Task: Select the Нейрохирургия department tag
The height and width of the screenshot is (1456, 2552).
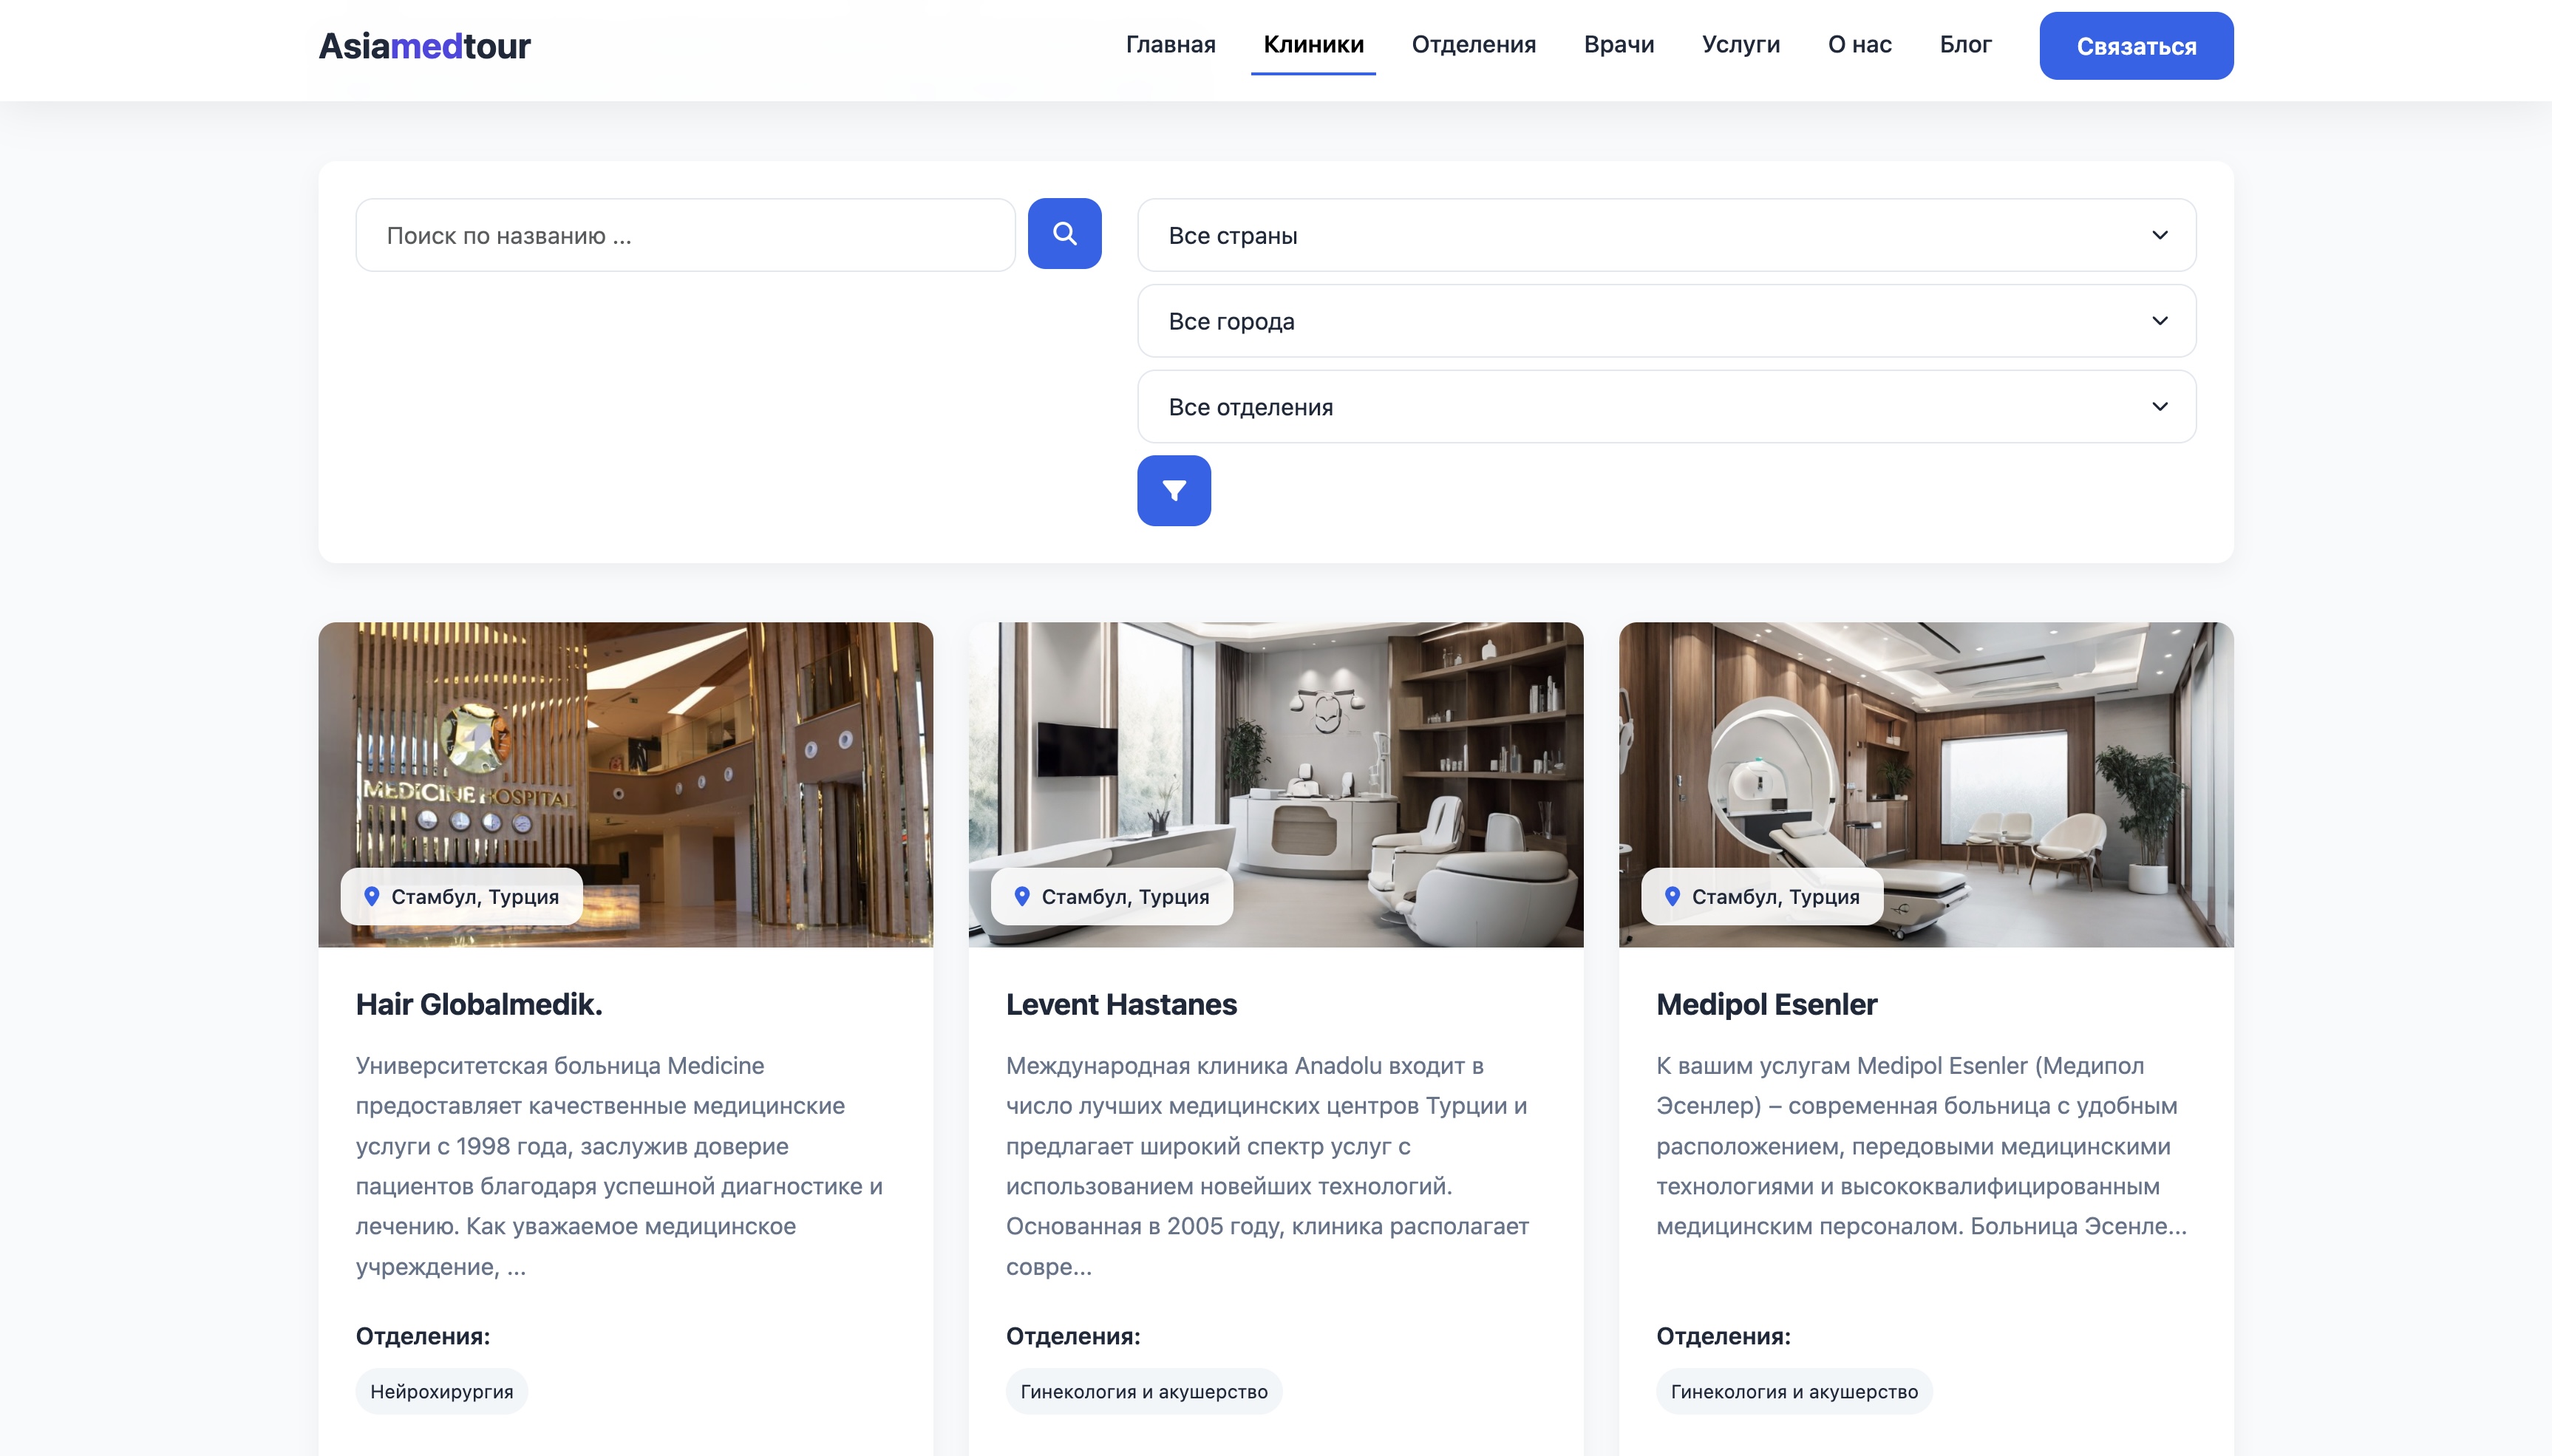Action: (x=441, y=1390)
